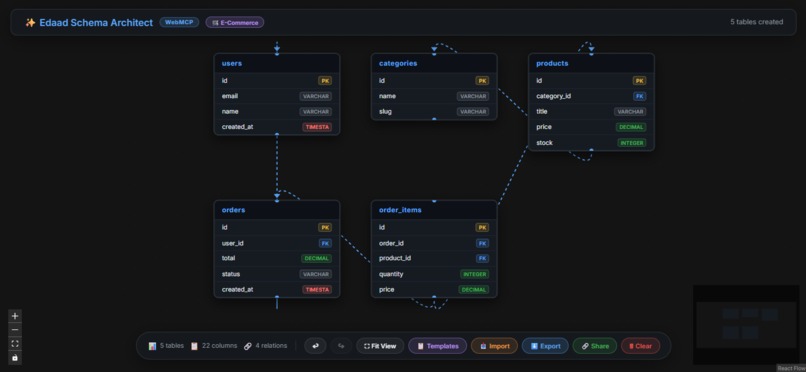Screen dimensions: 806x372
Task: Click the 22 columns stat
Action: pyautogui.click(x=214, y=346)
